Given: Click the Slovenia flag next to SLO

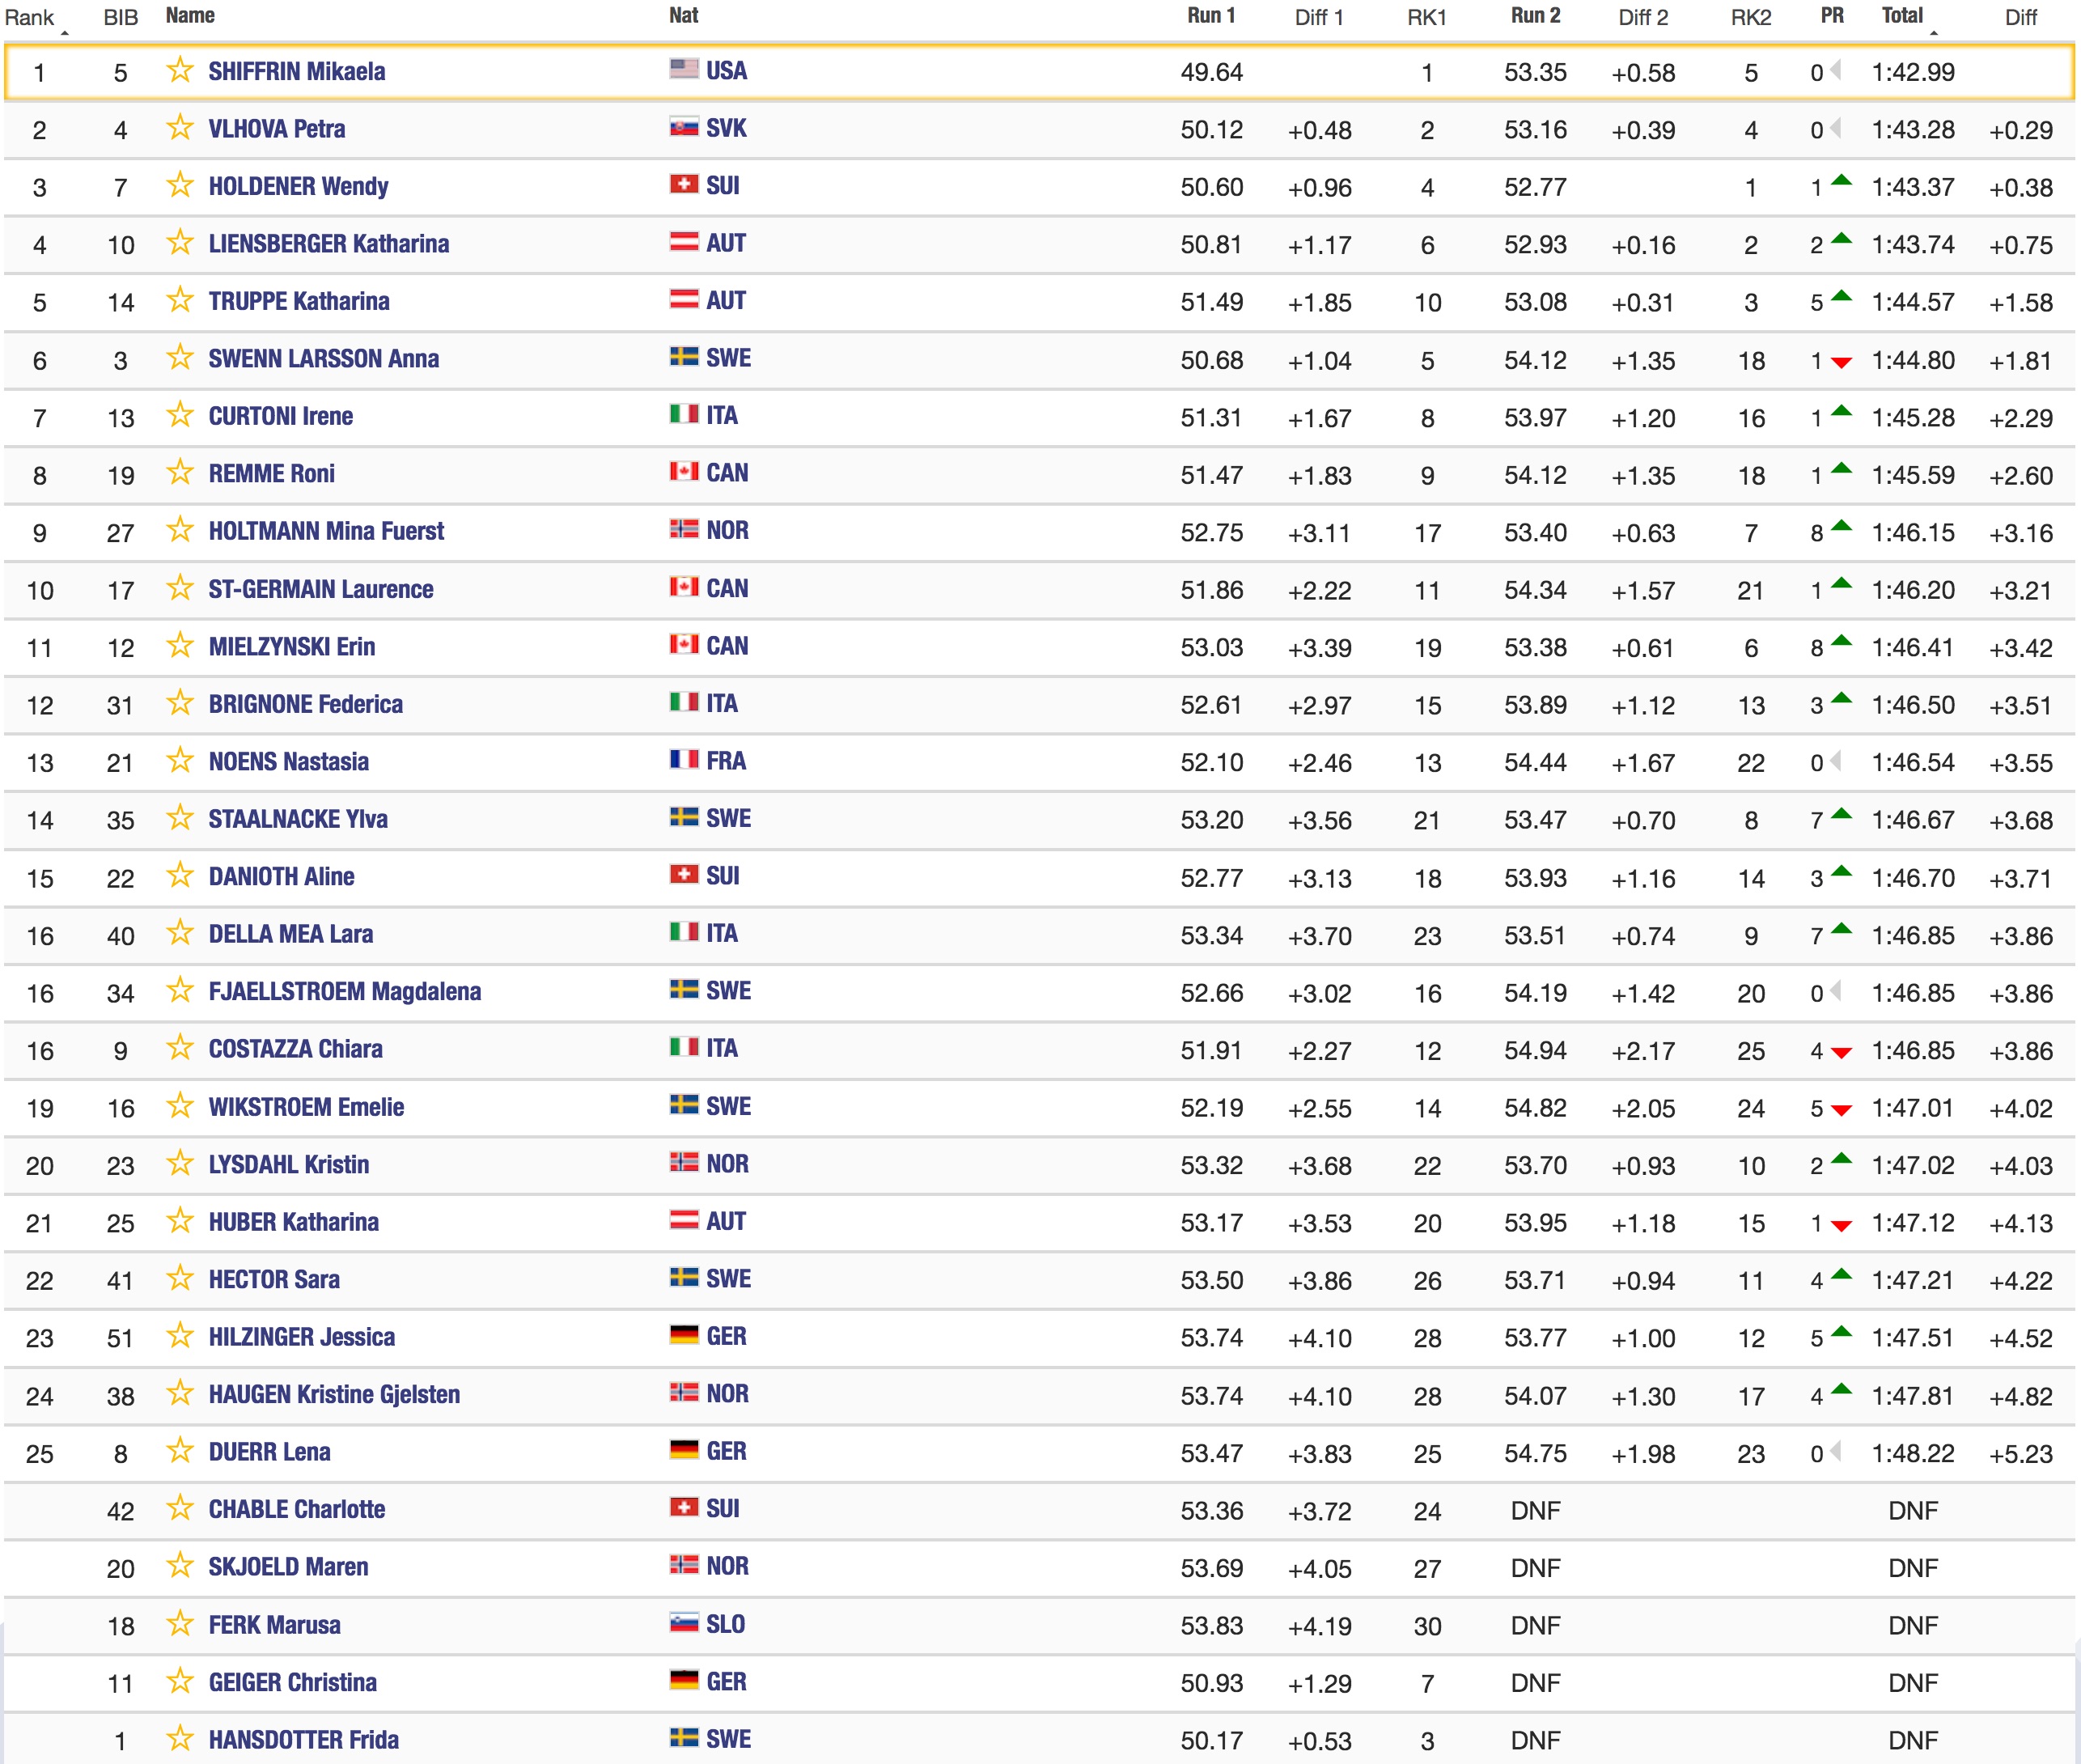Looking at the screenshot, I should tap(684, 1624).
